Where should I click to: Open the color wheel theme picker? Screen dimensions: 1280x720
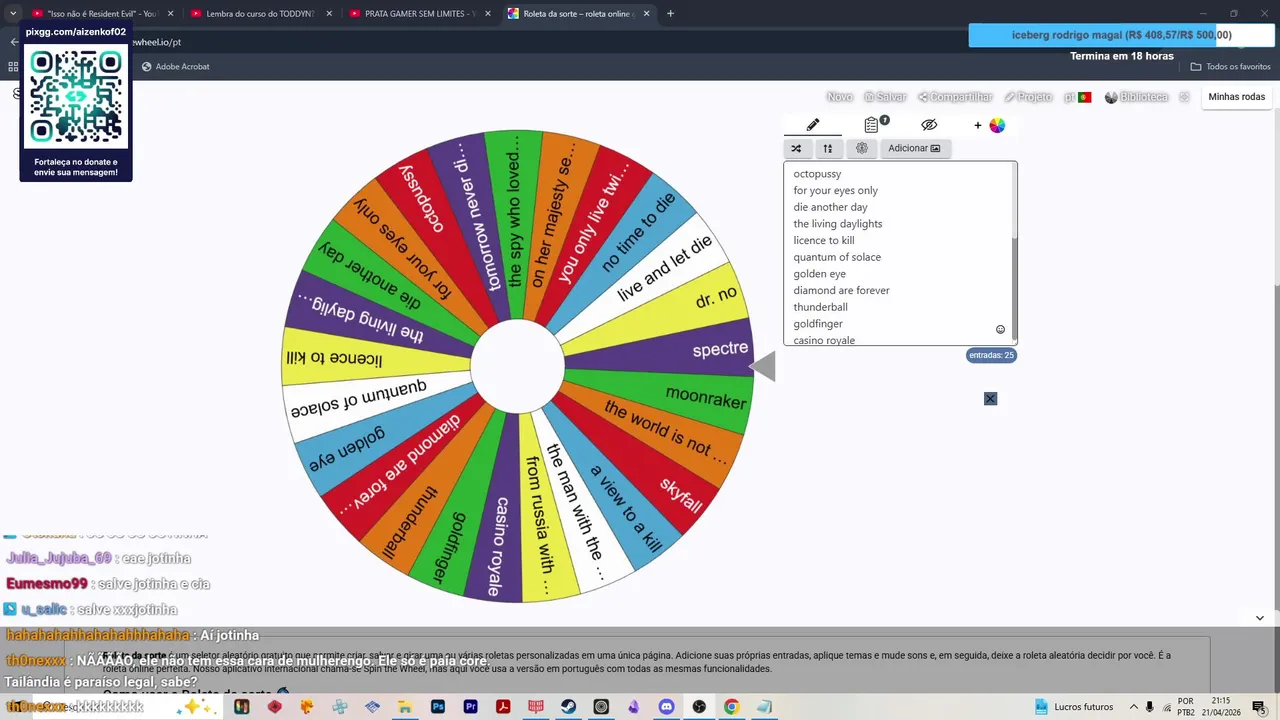tap(997, 125)
